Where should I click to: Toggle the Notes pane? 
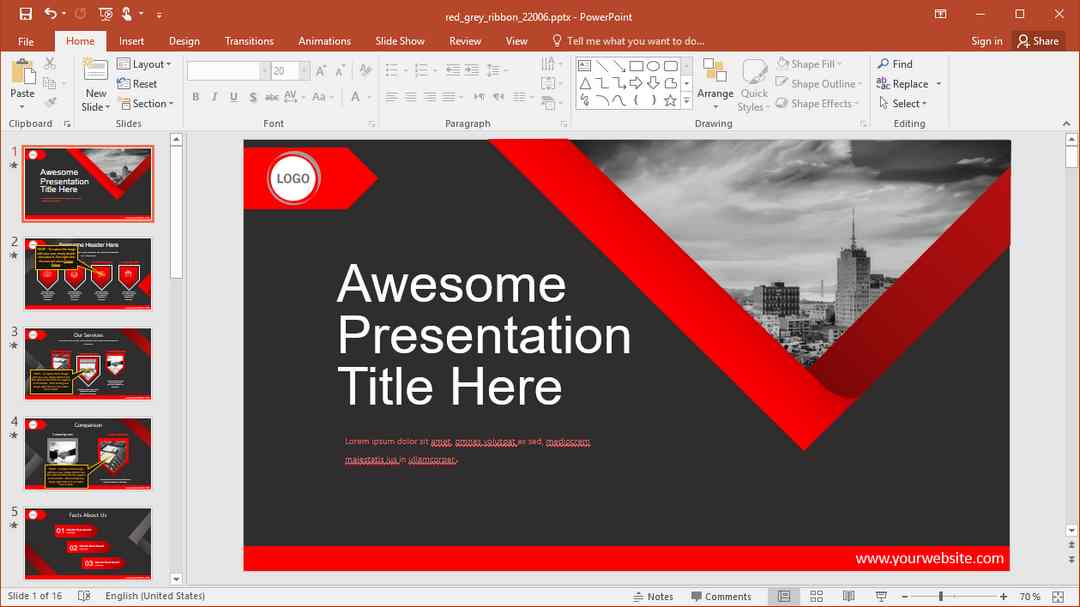tap(652, 597)
